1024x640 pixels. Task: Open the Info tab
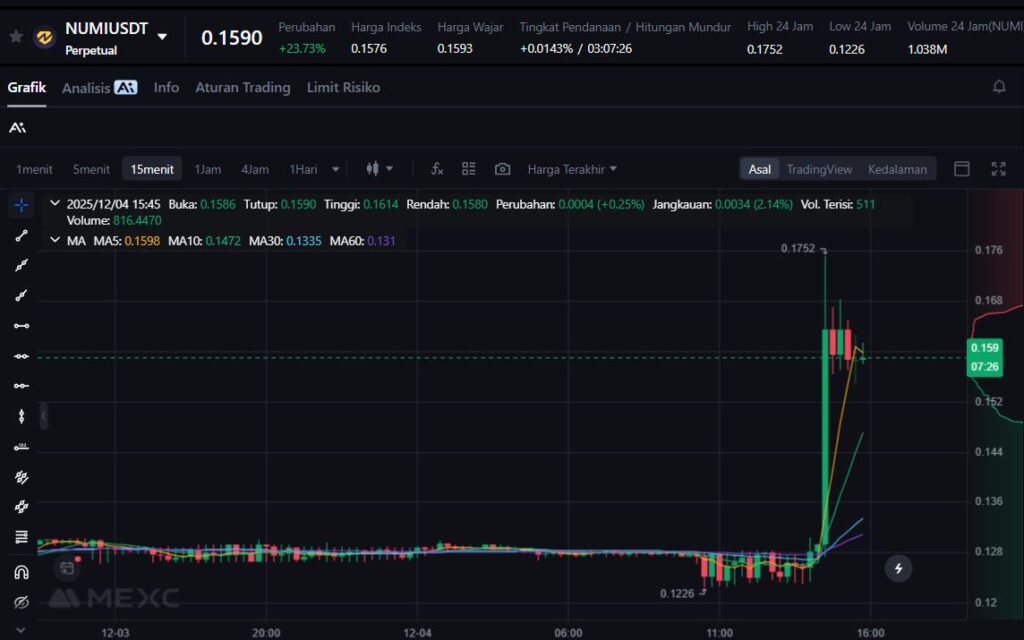(166, 87)
